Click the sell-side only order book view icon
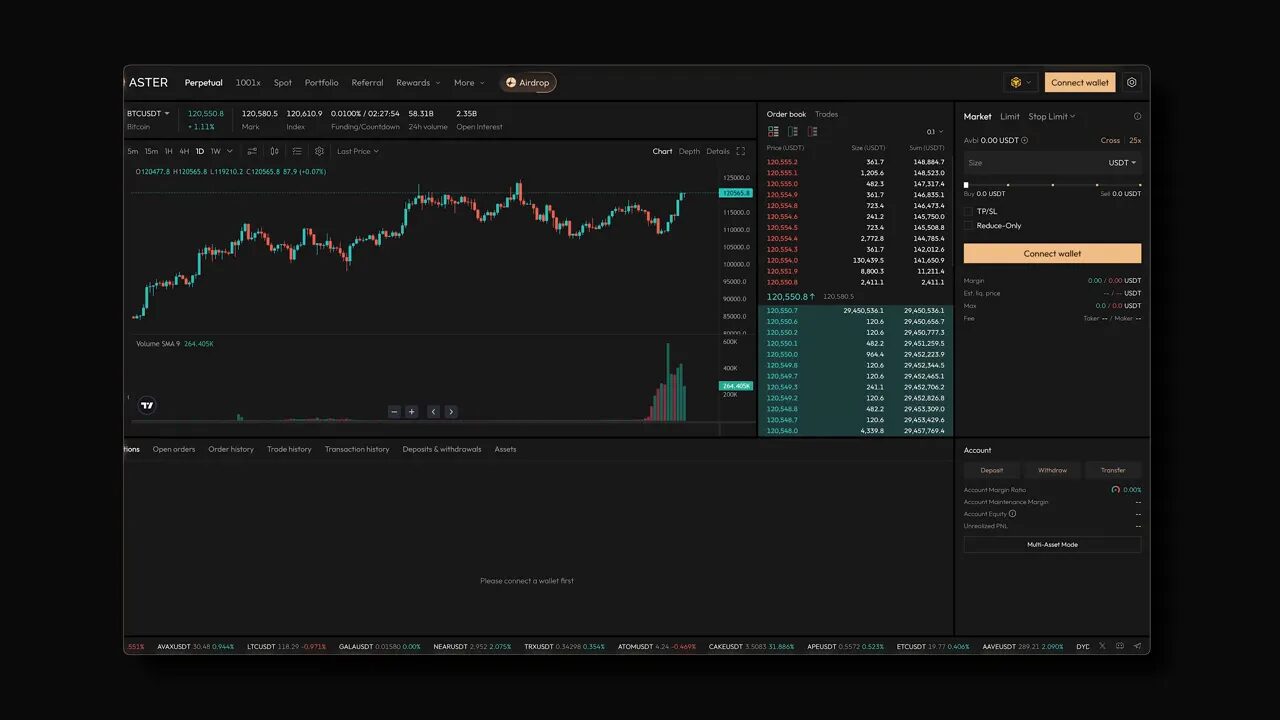Viewport: 1280px width, 720px height. pos(813,131)
